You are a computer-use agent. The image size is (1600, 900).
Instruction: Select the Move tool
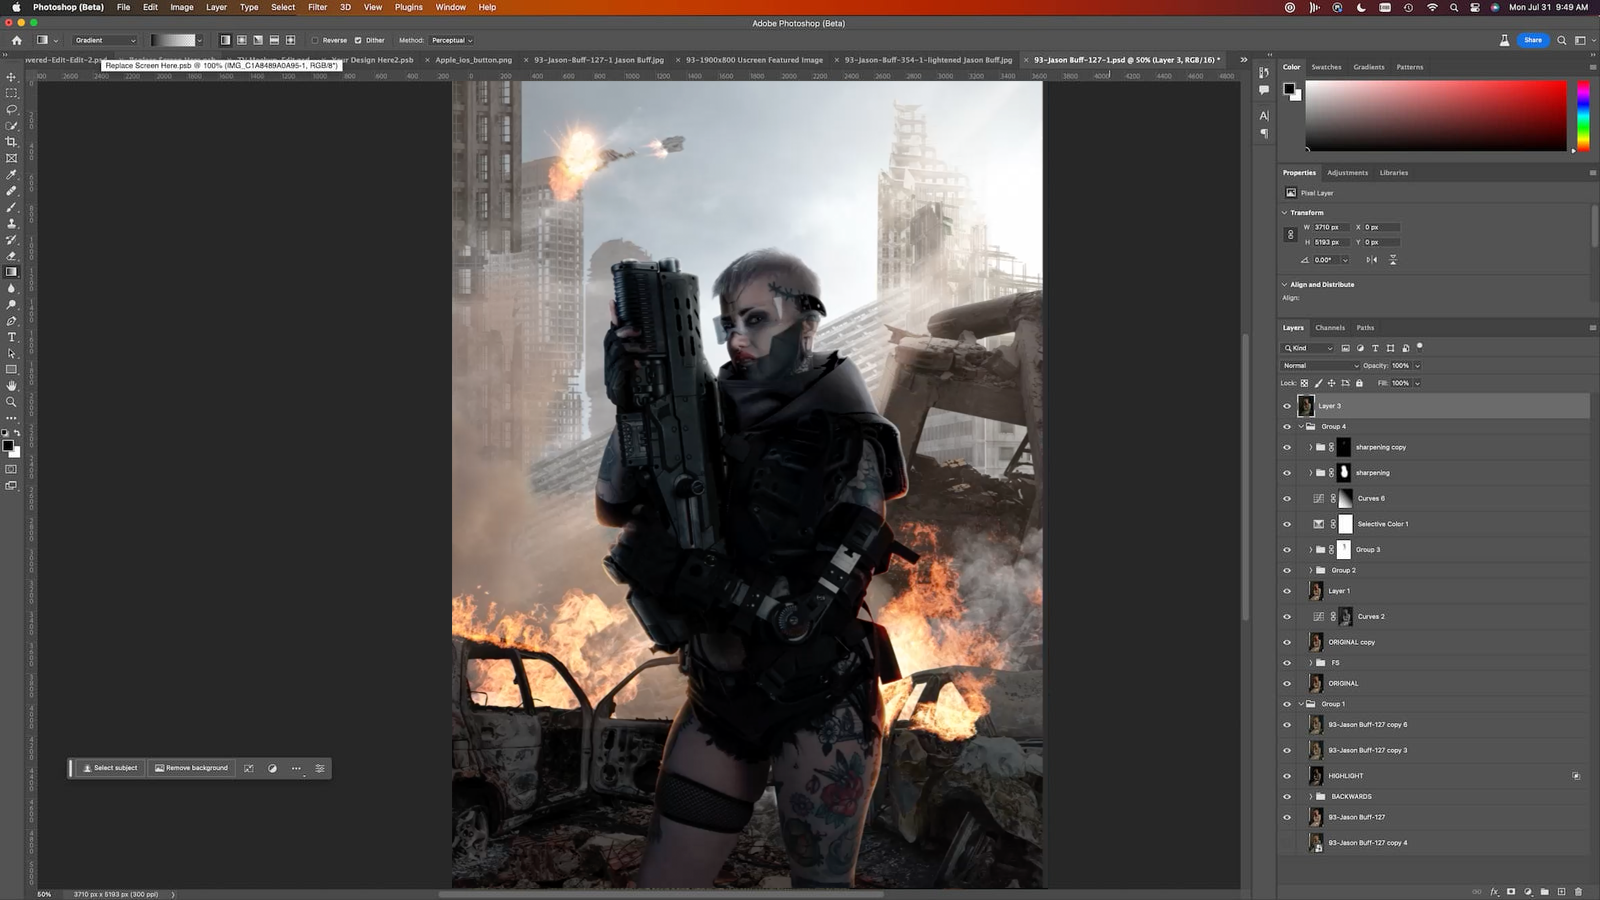(x=12, y=77)
